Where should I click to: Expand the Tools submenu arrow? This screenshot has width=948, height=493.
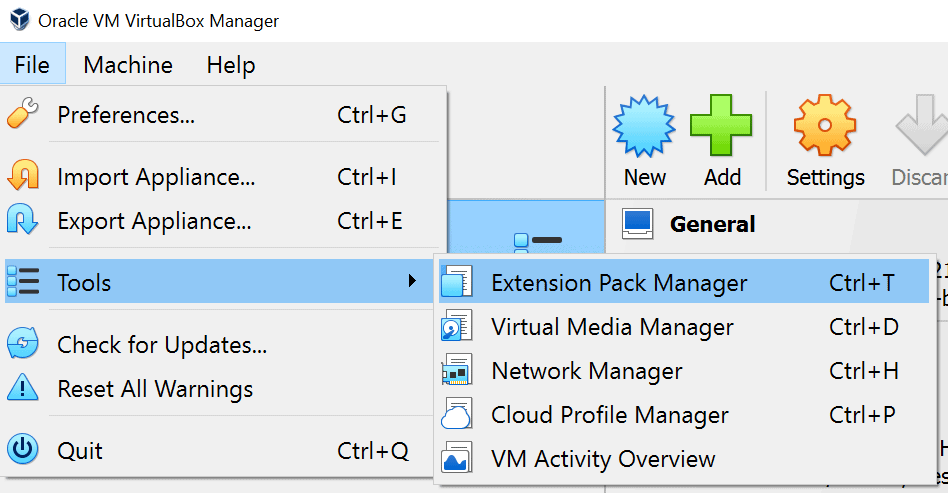pos(412,282)
